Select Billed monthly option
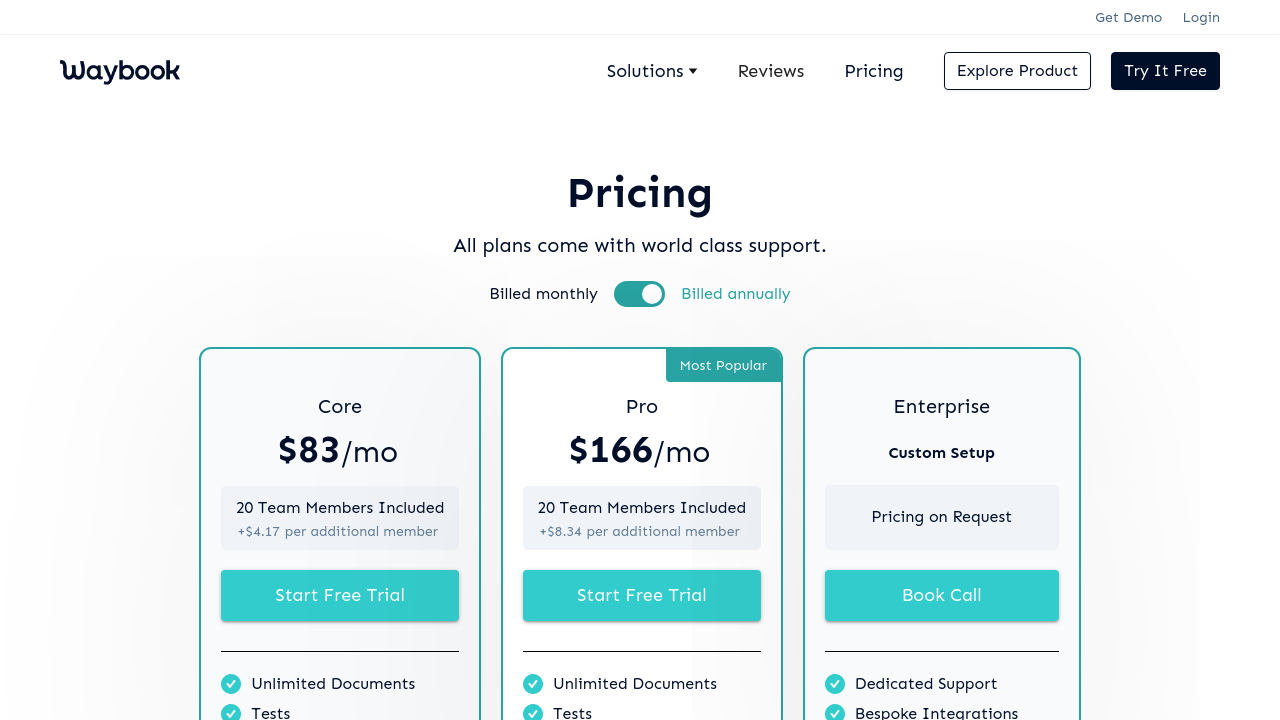Screen dimensions: 1280x720 click(x=543, y=294)
